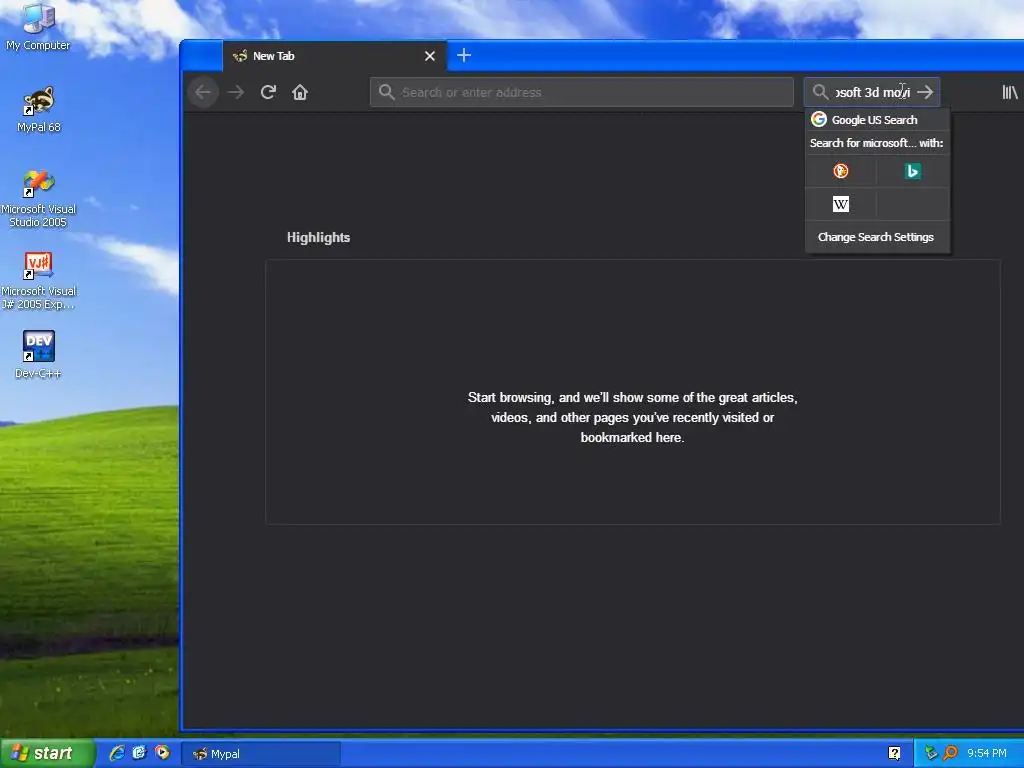The height and width of the screenshot is (768, 1024).
Task: Click the help question mark tray icon
Action: point(894,753)
